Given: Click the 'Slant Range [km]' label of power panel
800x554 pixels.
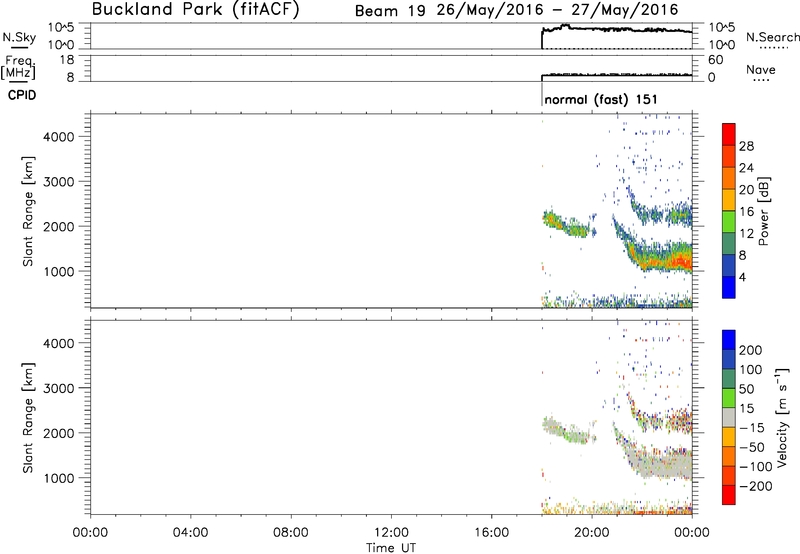Looking at the screenshot, I should coord(28,211).
